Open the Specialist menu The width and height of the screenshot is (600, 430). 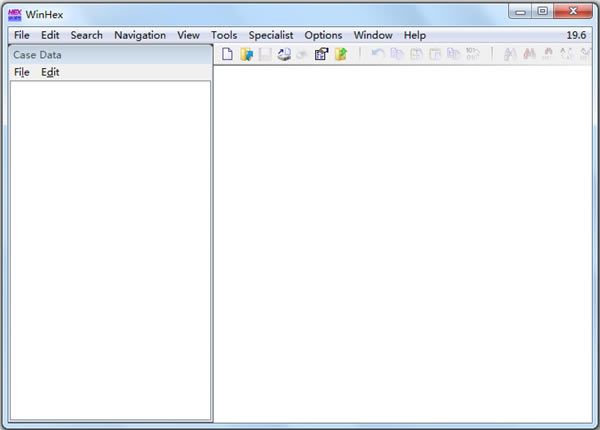click(271, 35)
